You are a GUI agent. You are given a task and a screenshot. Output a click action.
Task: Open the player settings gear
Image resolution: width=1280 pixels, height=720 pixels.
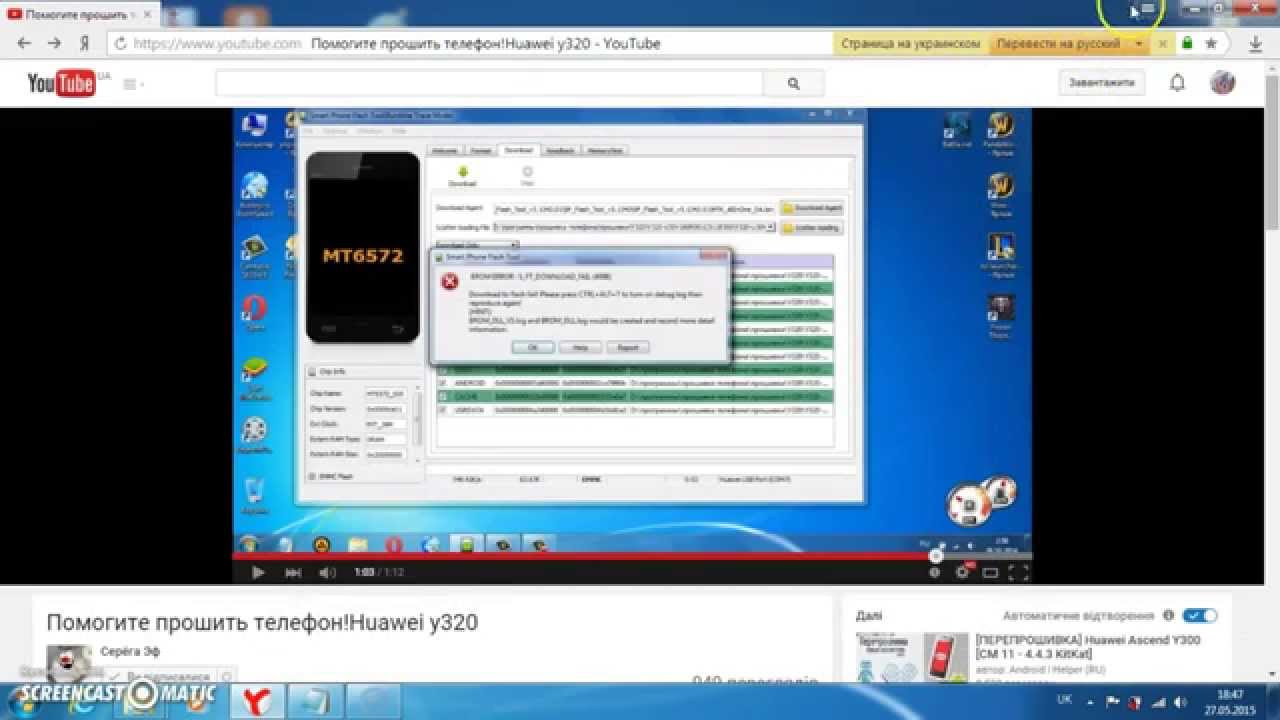(963, 572)
